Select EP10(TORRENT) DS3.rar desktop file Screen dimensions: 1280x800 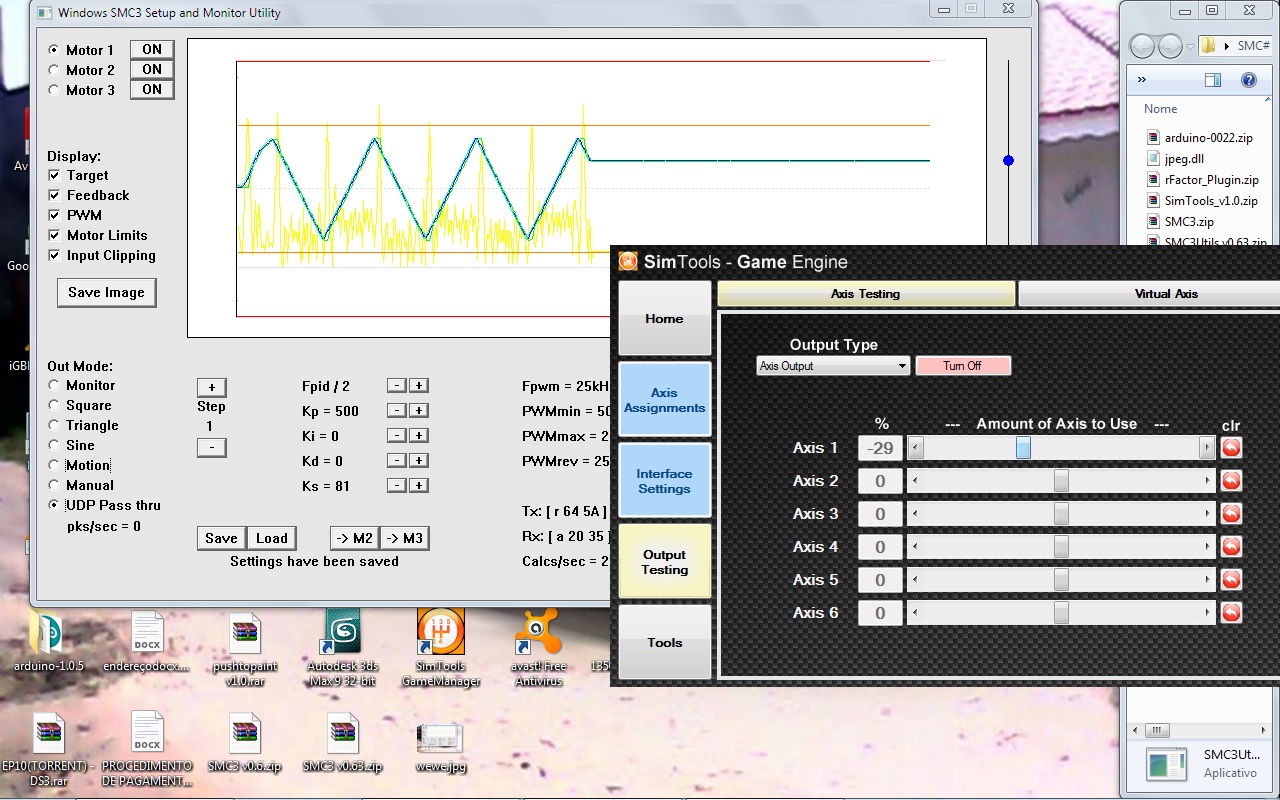click(48, 749)
